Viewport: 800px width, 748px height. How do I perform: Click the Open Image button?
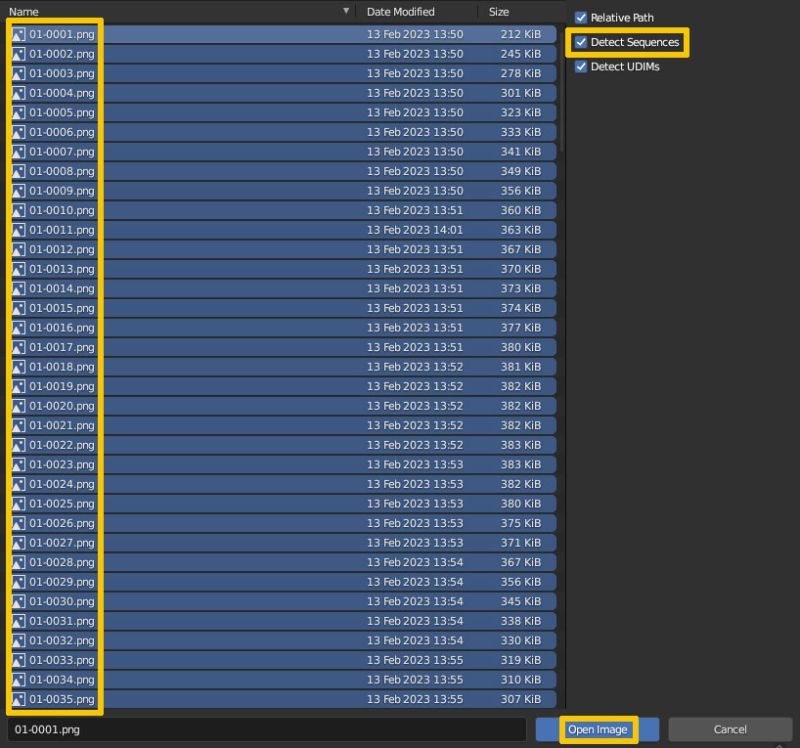597,730
